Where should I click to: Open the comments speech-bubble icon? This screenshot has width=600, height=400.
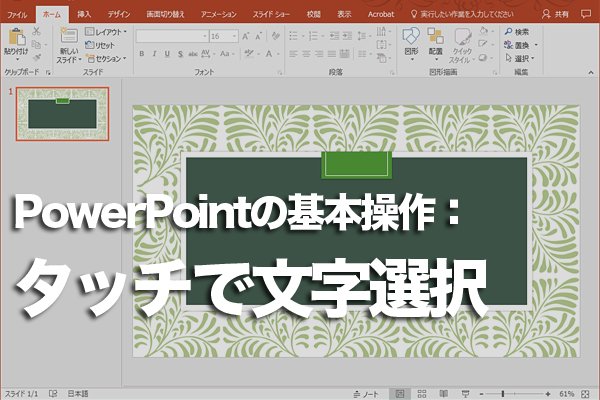click(x=585, y=14)
